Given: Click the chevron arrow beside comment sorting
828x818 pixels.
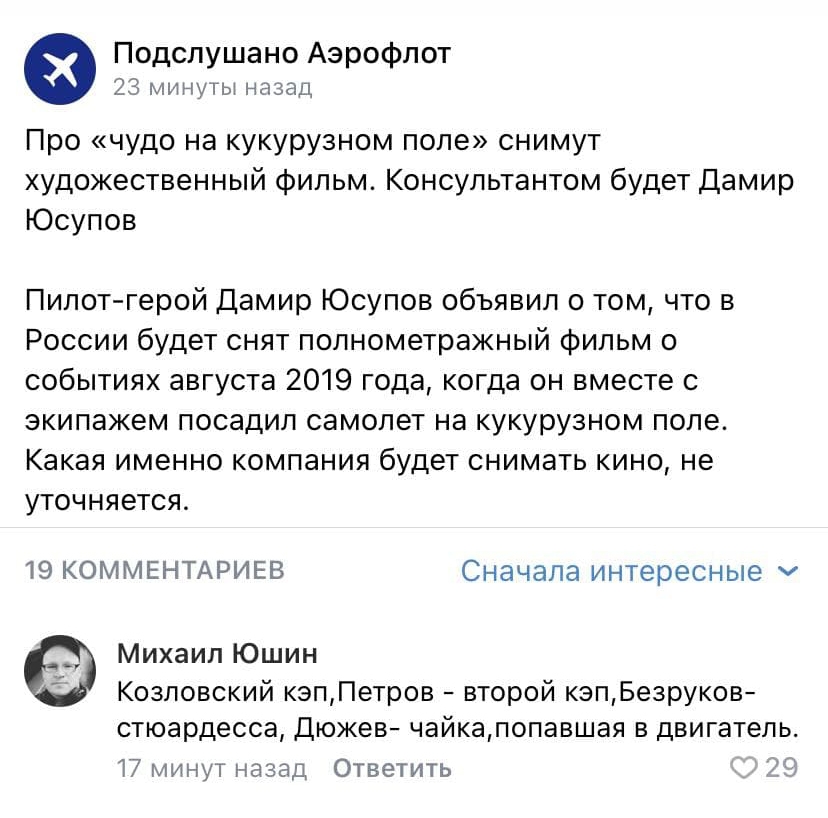Looking at the screenshot, I should [x=788, y=571].
